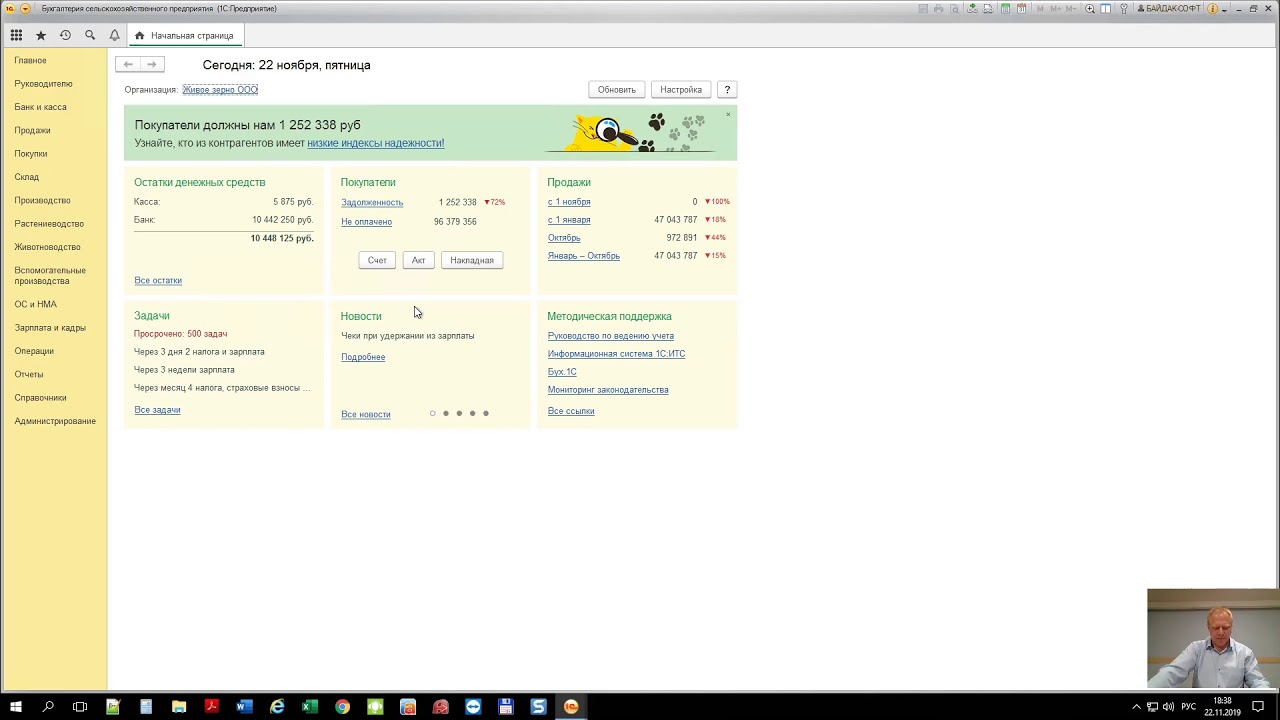The width and height of the screenshot is (1280, 720).
Task: Open the Все задачи link
Action: (157, 410)
